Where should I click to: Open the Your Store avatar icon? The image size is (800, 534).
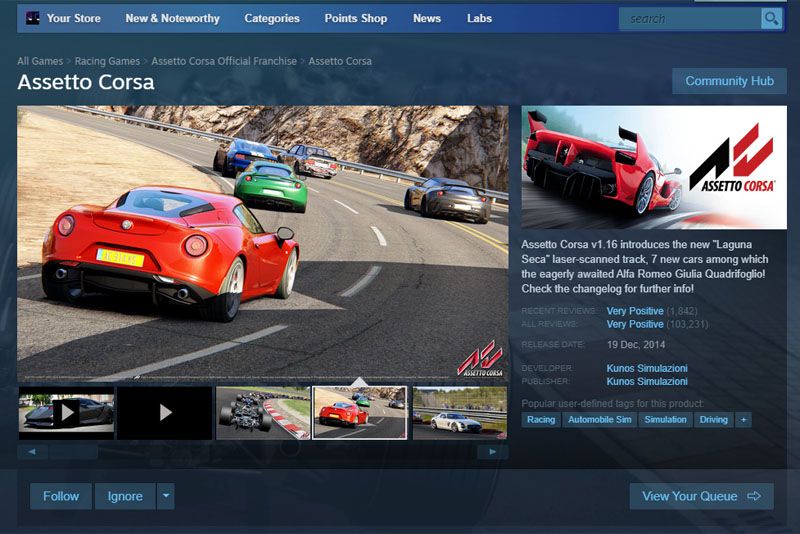pyautogui.click(x=33, y=18)
